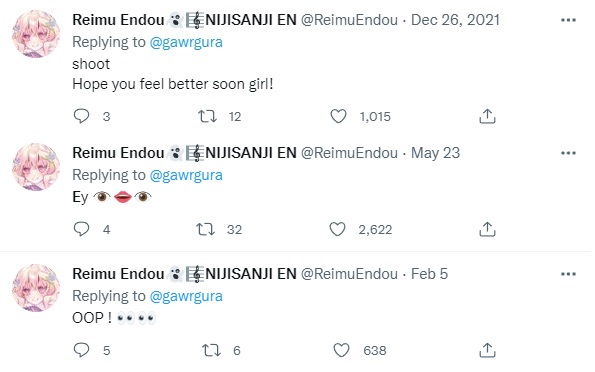
Task: Open @gawrgura mention in the first tweet
Action: [186, 43]
